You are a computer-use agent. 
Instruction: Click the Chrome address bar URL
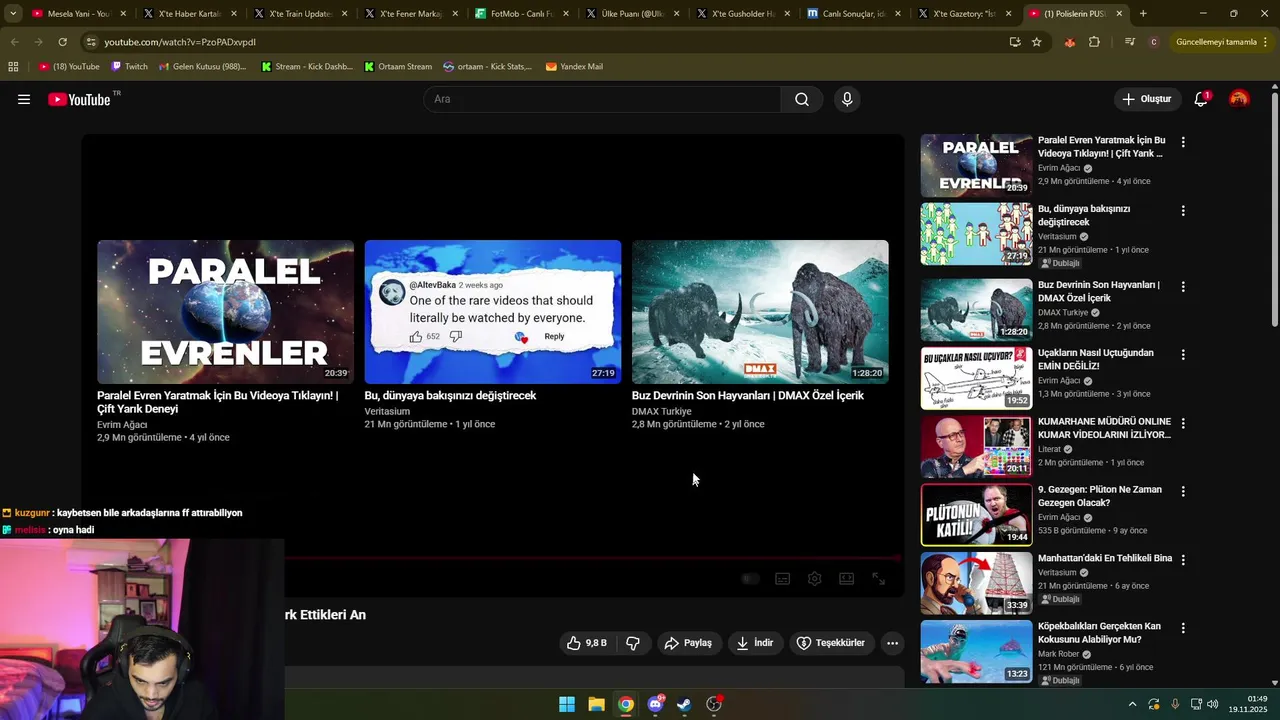180,42
